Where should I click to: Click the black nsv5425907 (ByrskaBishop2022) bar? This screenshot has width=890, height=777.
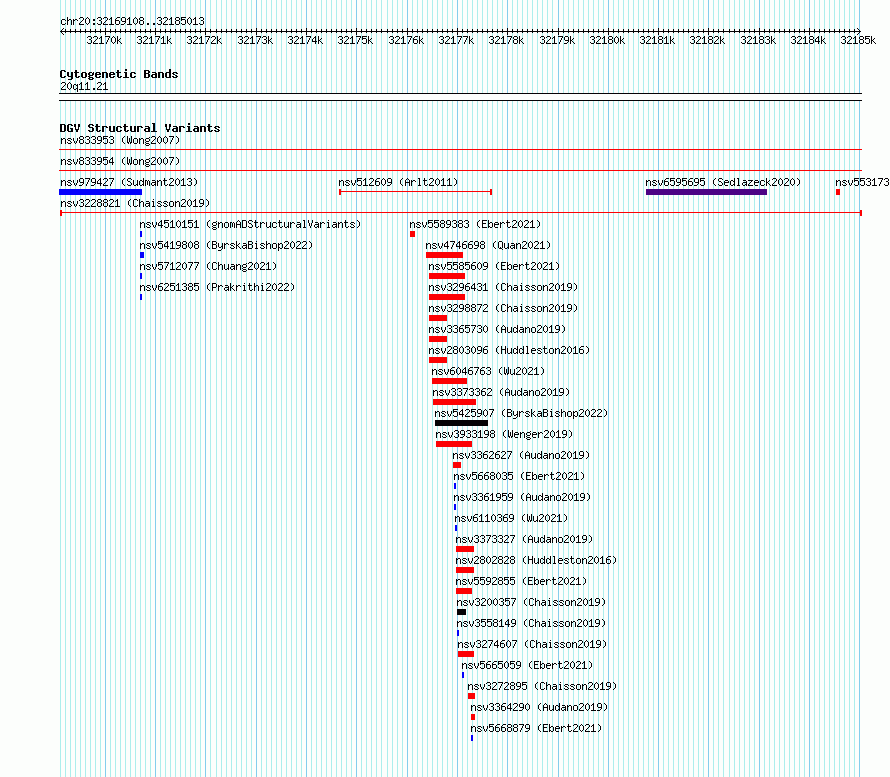point(461,423)
